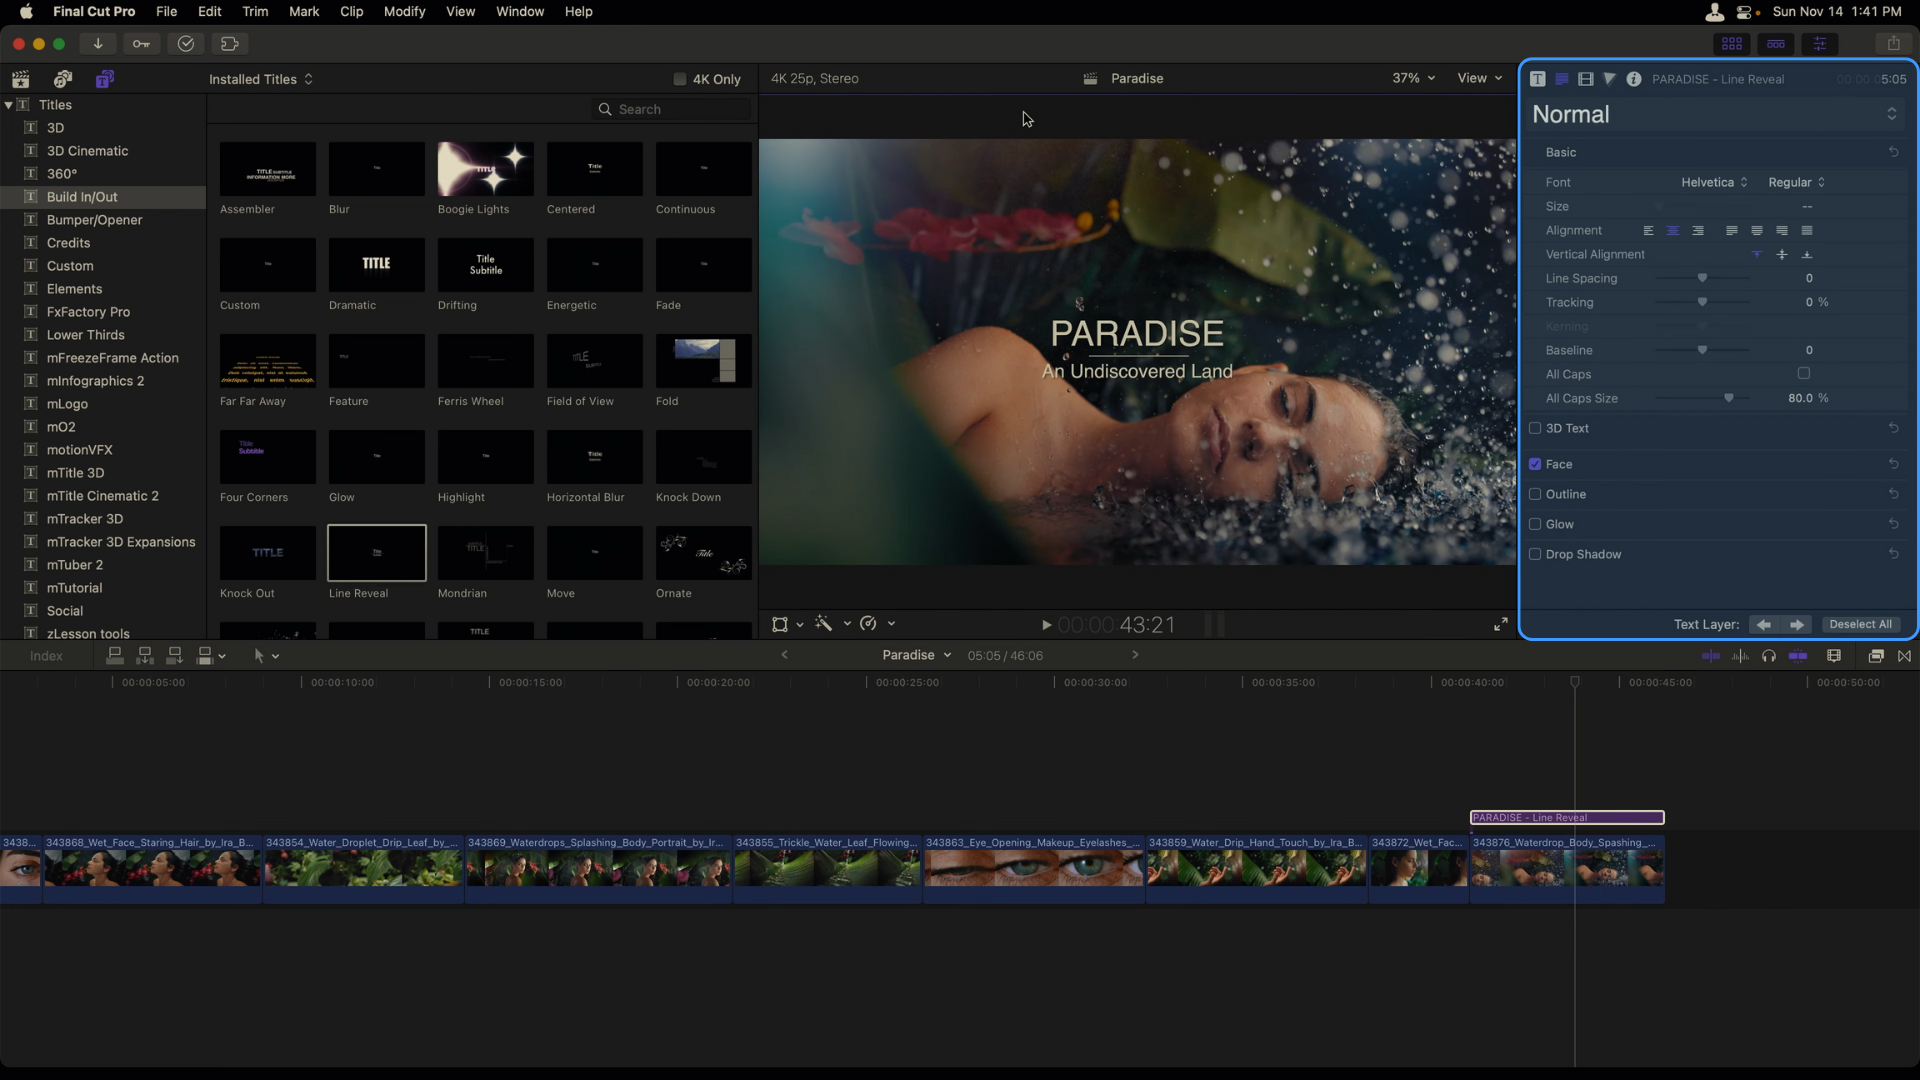Open the Installed Titles dropdown
1920x1080 pixels.
coord(261,79)
